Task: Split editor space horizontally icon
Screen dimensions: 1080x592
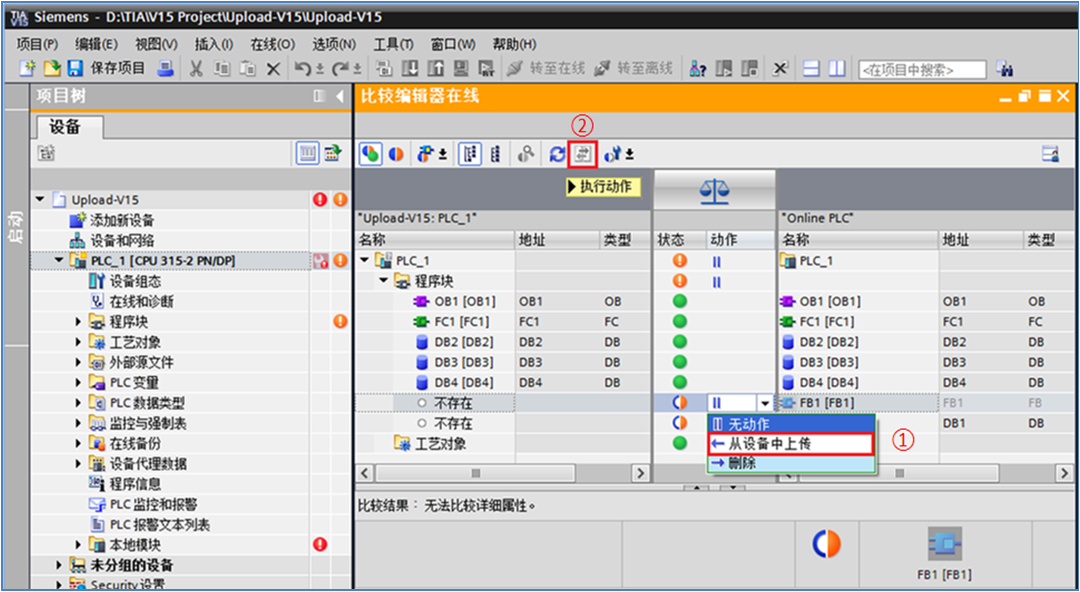Action: coord(811,68)
